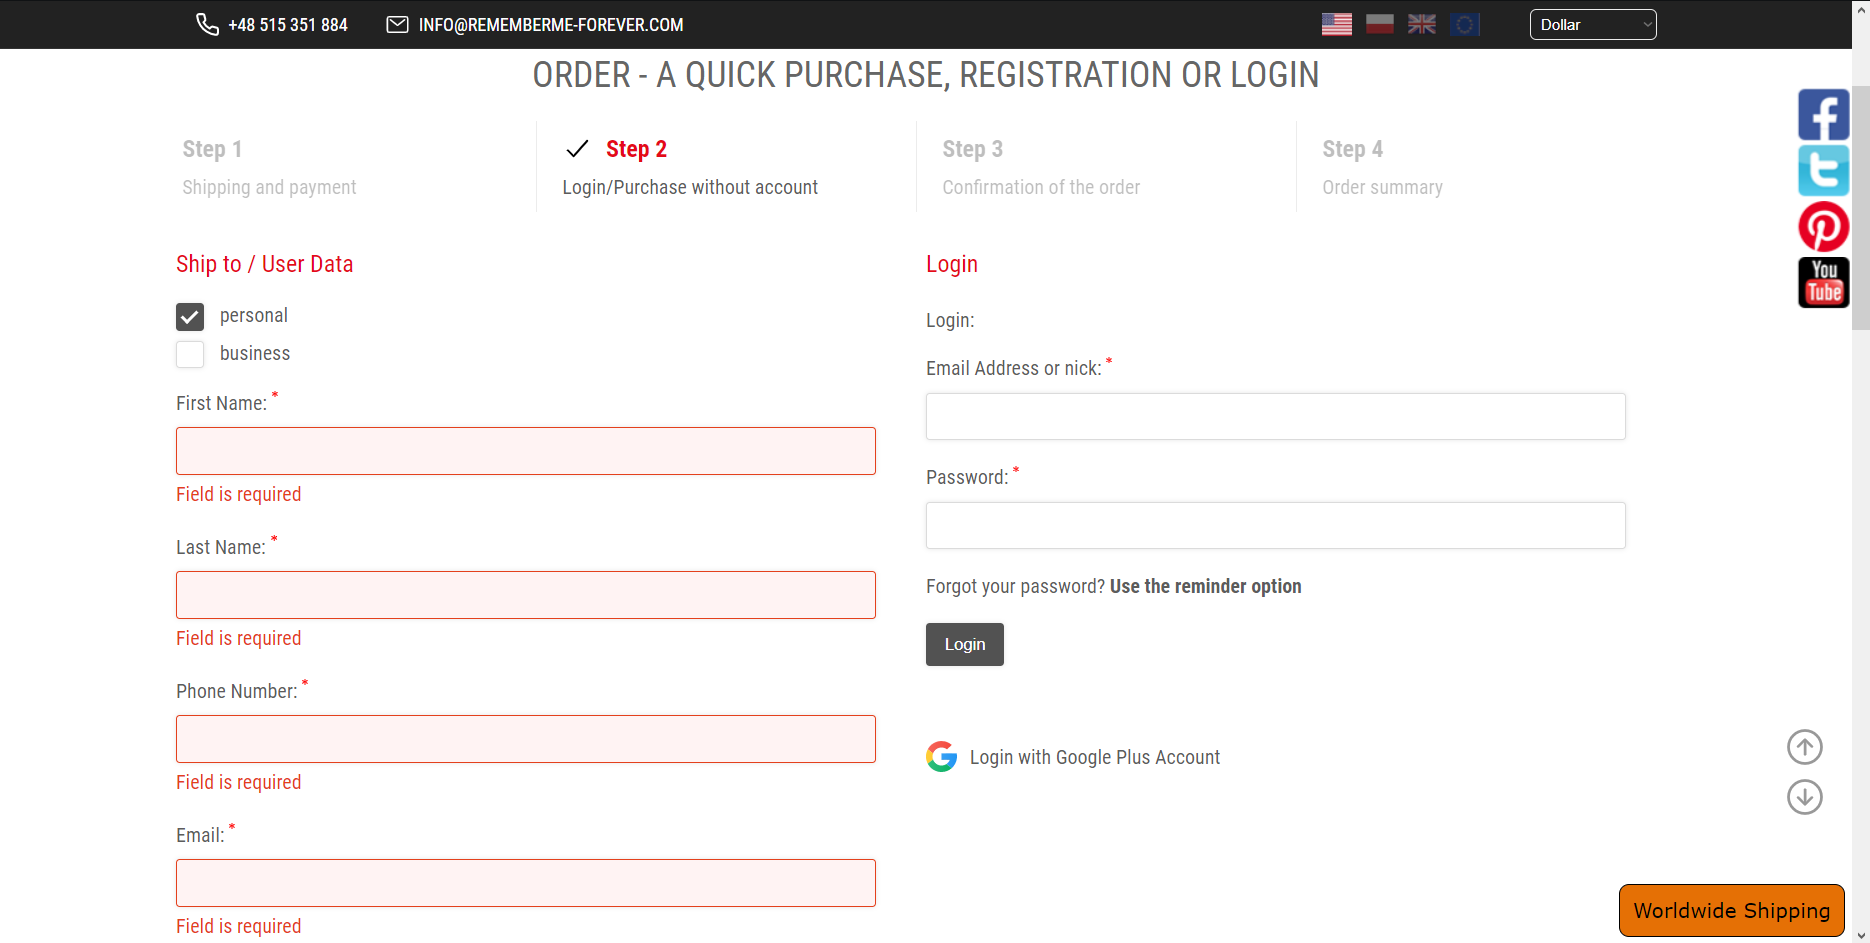1870x943 pixels.
Task: Switch language with the Polish flag
Action: (1379, 24)
